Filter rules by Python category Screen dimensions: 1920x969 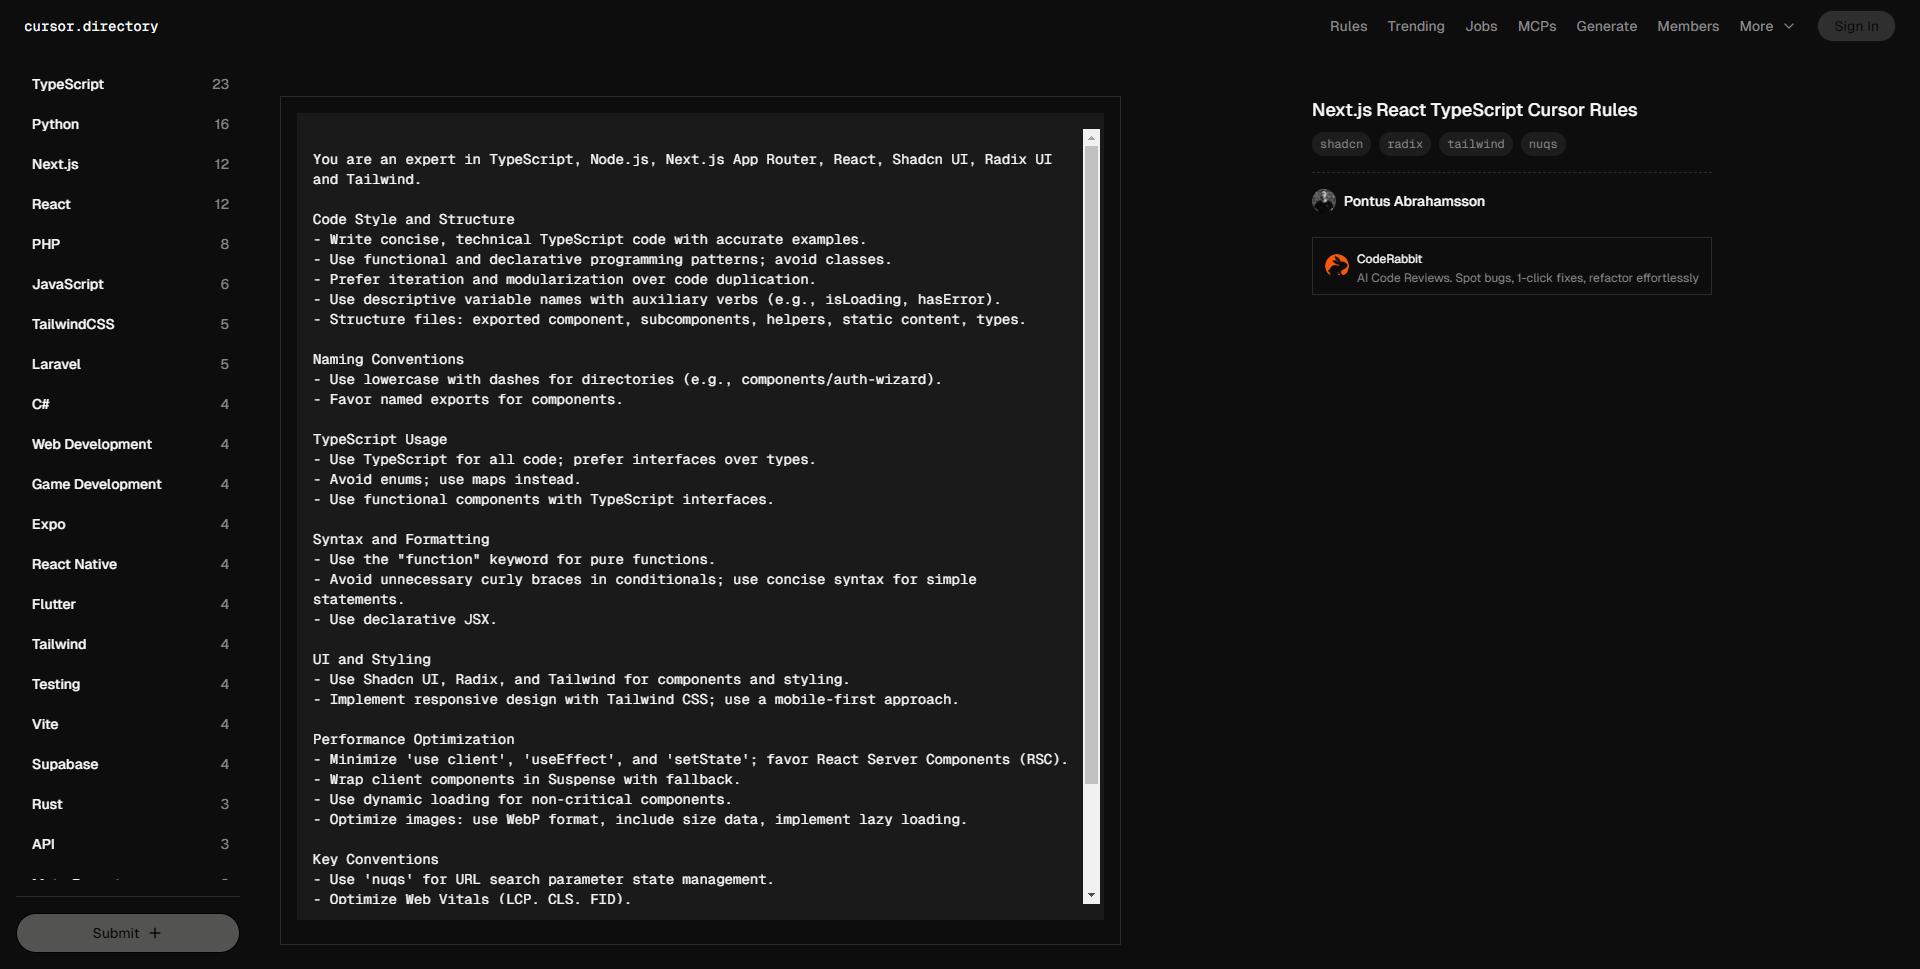click(x=55, y=124)
